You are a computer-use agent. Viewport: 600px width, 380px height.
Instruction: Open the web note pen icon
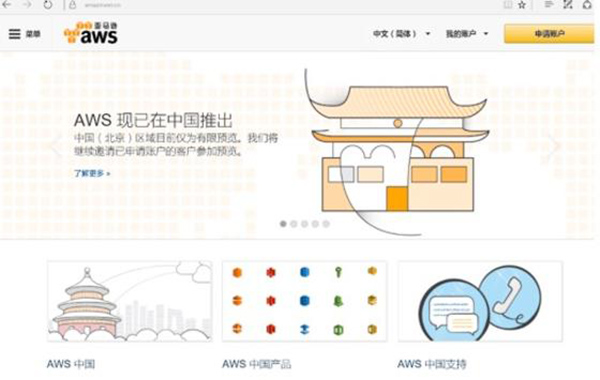[568, 5]
